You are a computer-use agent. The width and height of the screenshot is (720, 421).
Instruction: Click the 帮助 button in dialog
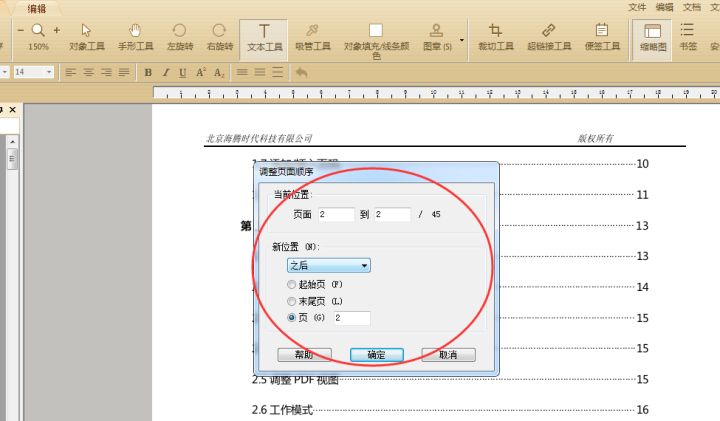coord(304,354)
